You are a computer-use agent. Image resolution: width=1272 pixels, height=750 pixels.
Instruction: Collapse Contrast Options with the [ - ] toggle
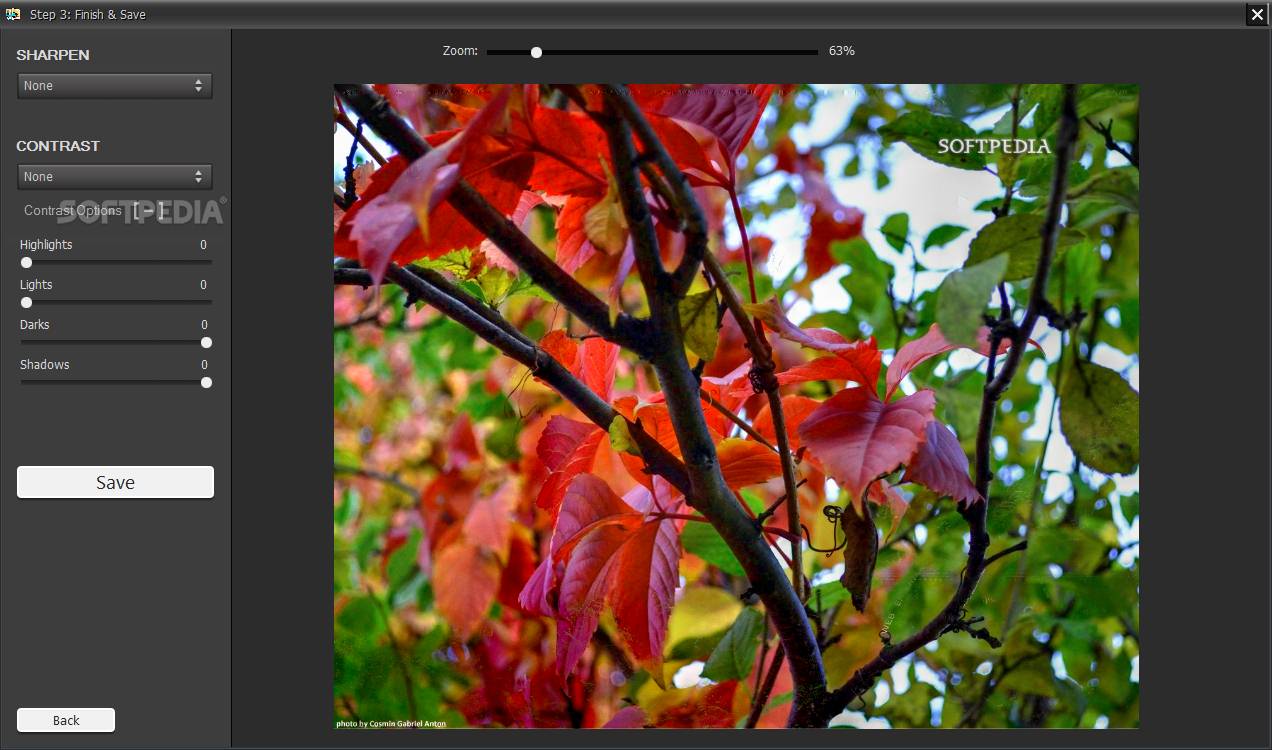(x=148, y=211)
